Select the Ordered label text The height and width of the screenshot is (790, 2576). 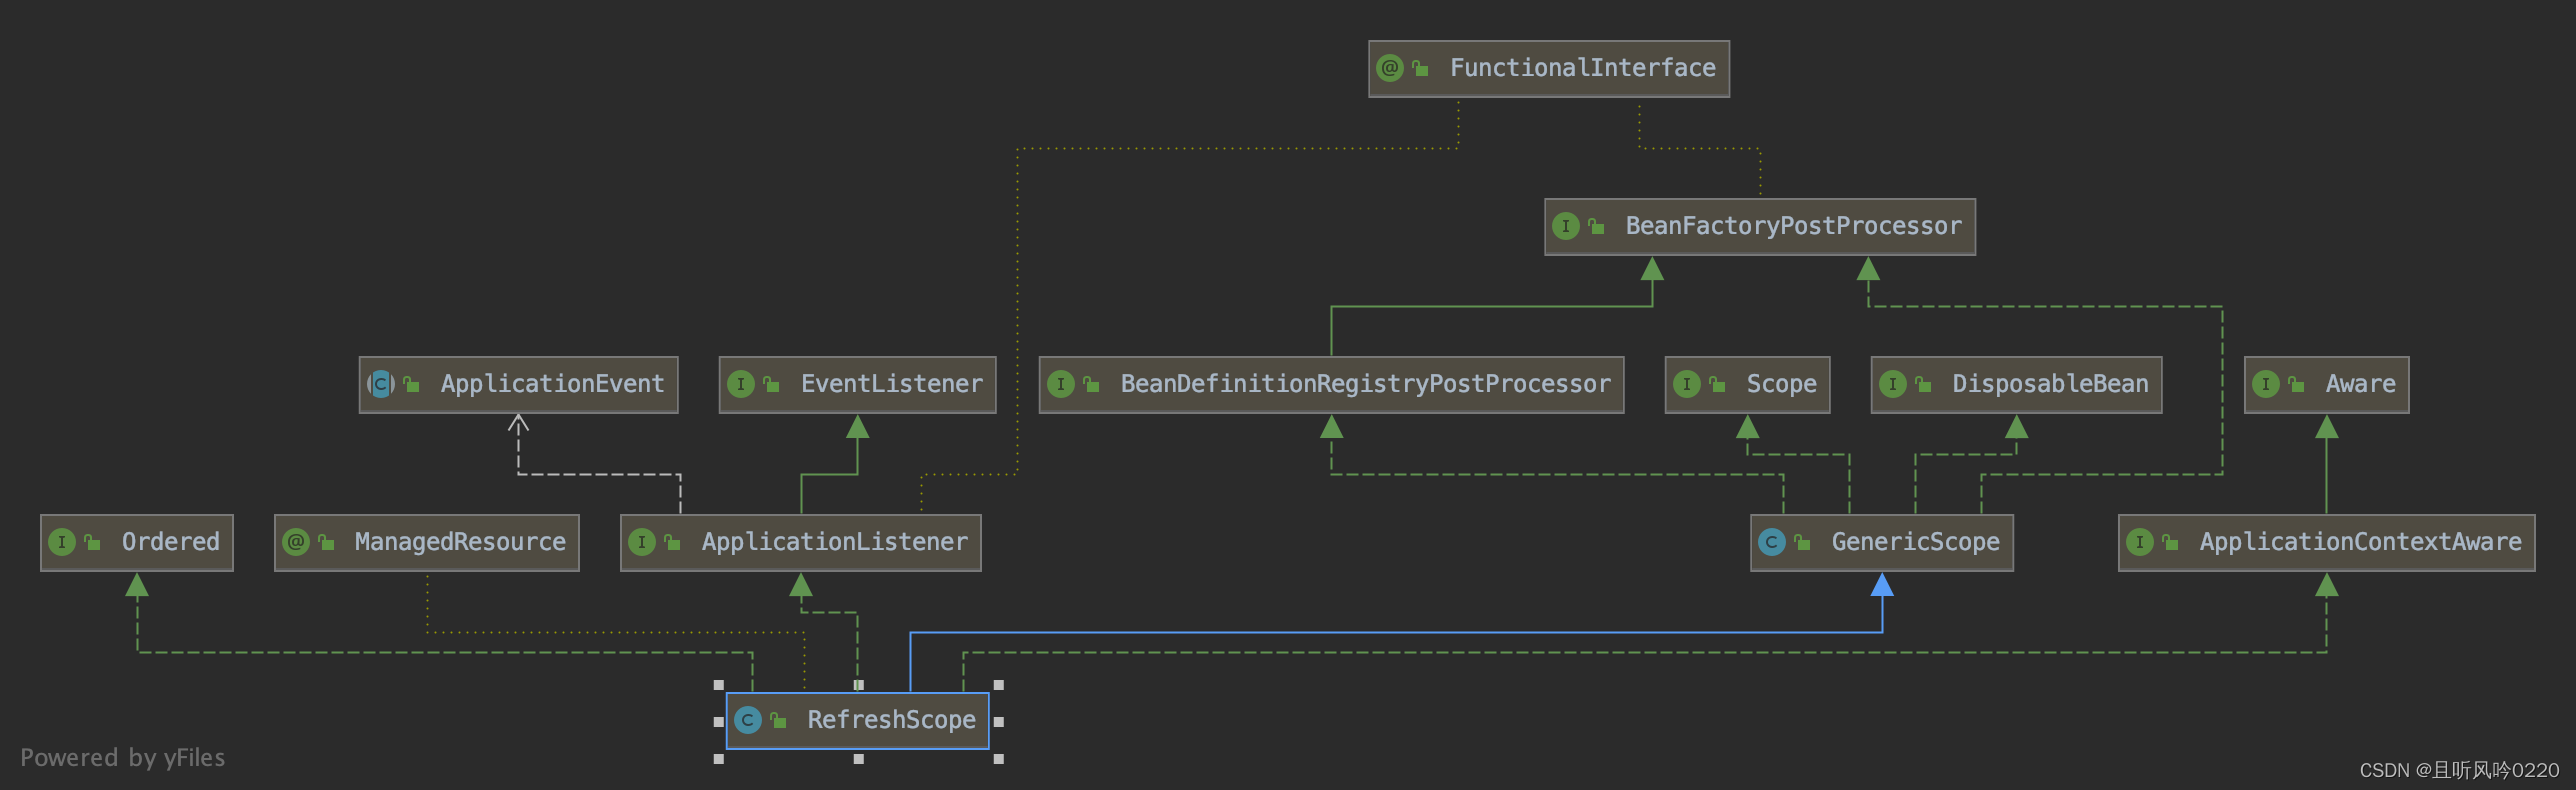coord(171,542)
